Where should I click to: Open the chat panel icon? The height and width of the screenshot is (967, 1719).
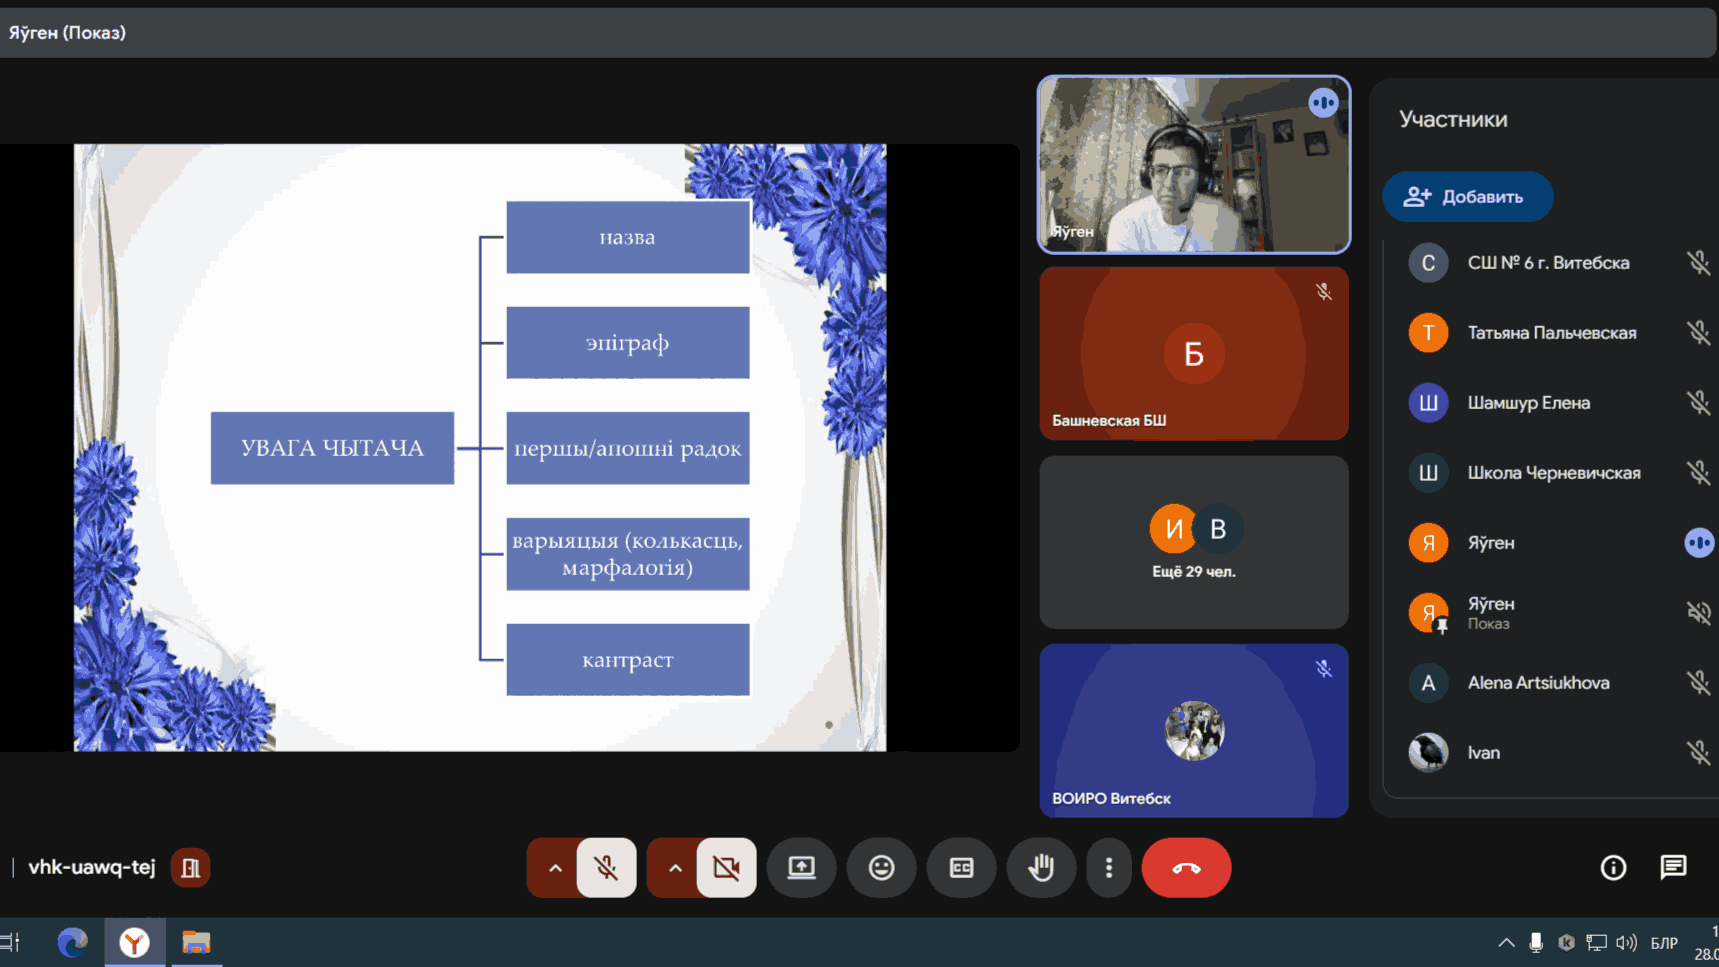click(x=1673, y=867)
